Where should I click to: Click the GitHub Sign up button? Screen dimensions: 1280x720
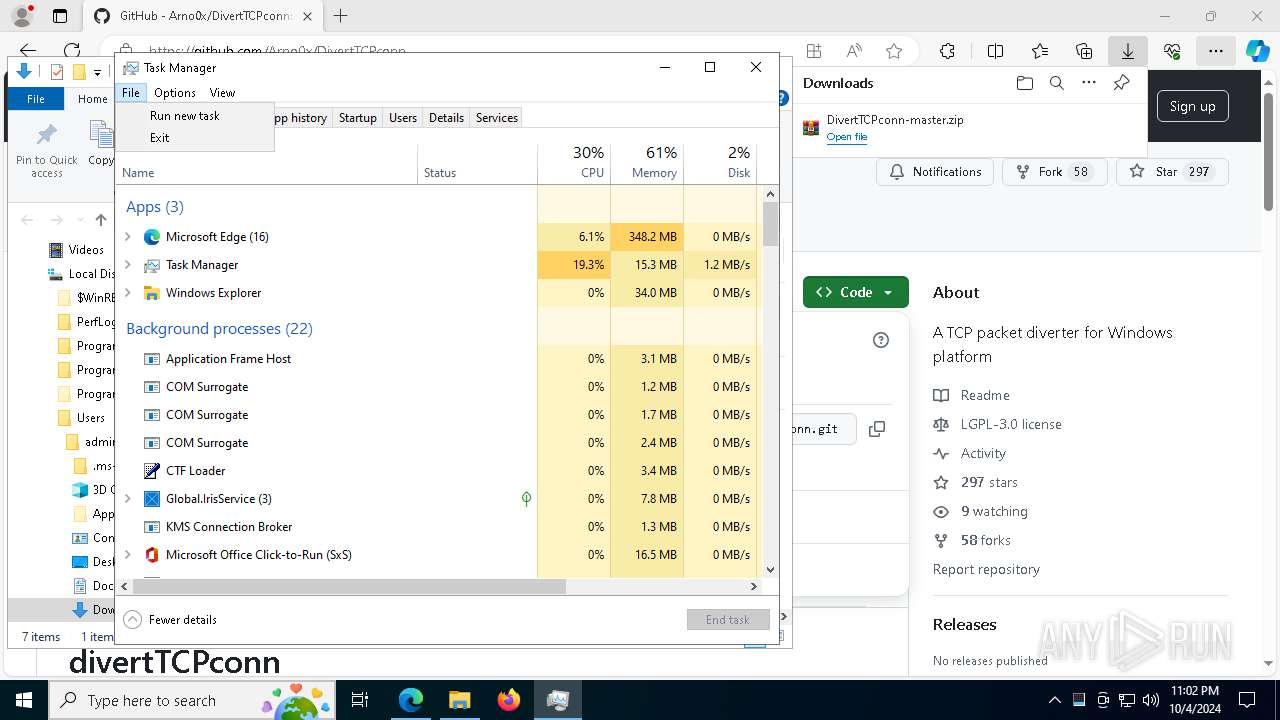[x=1192, y=107]
